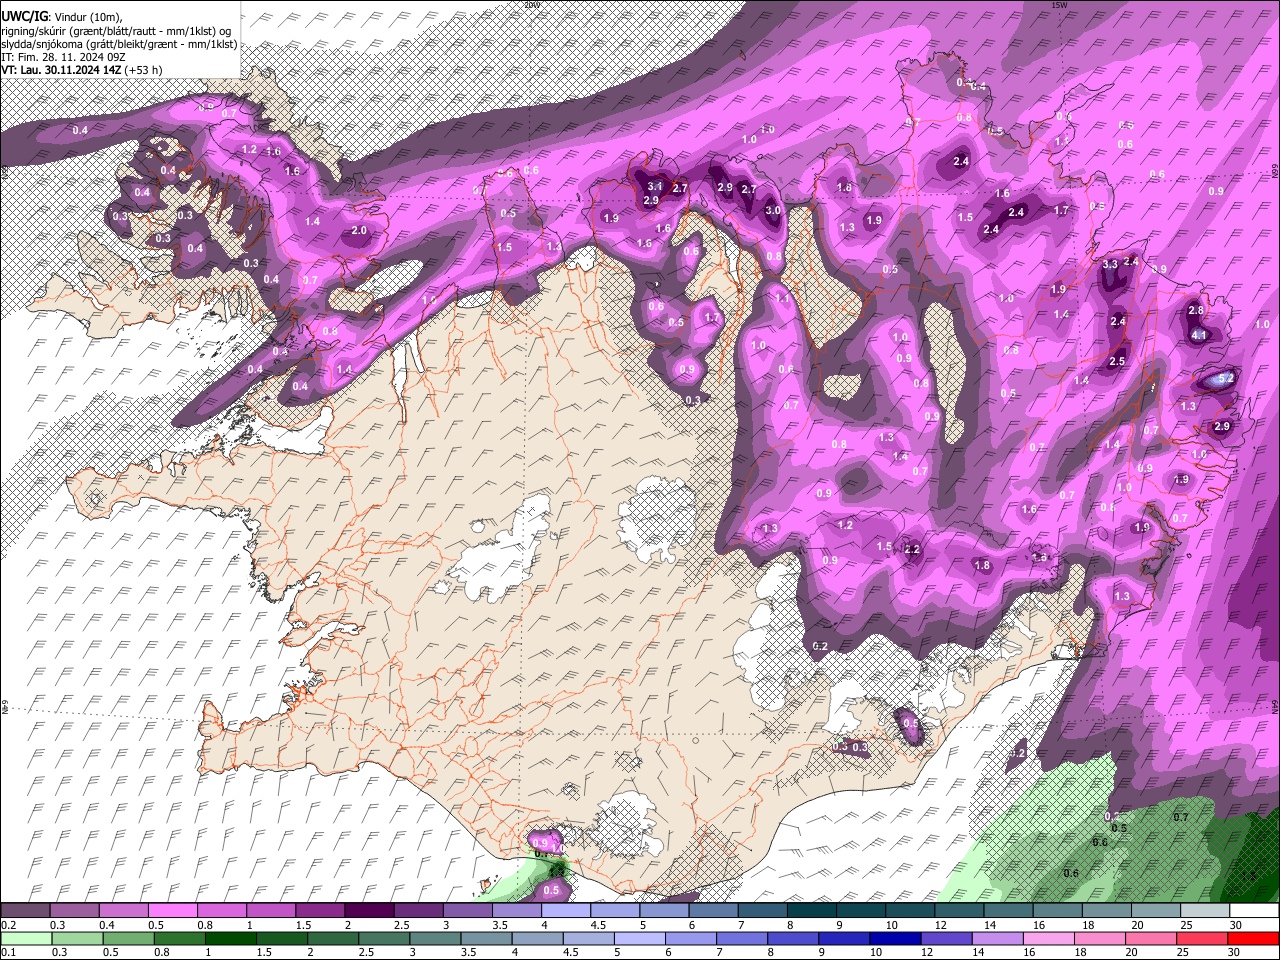1280x960 pixels.
Task: Click the 3.1 precipitation value on the map
Action: coord(655,186)
